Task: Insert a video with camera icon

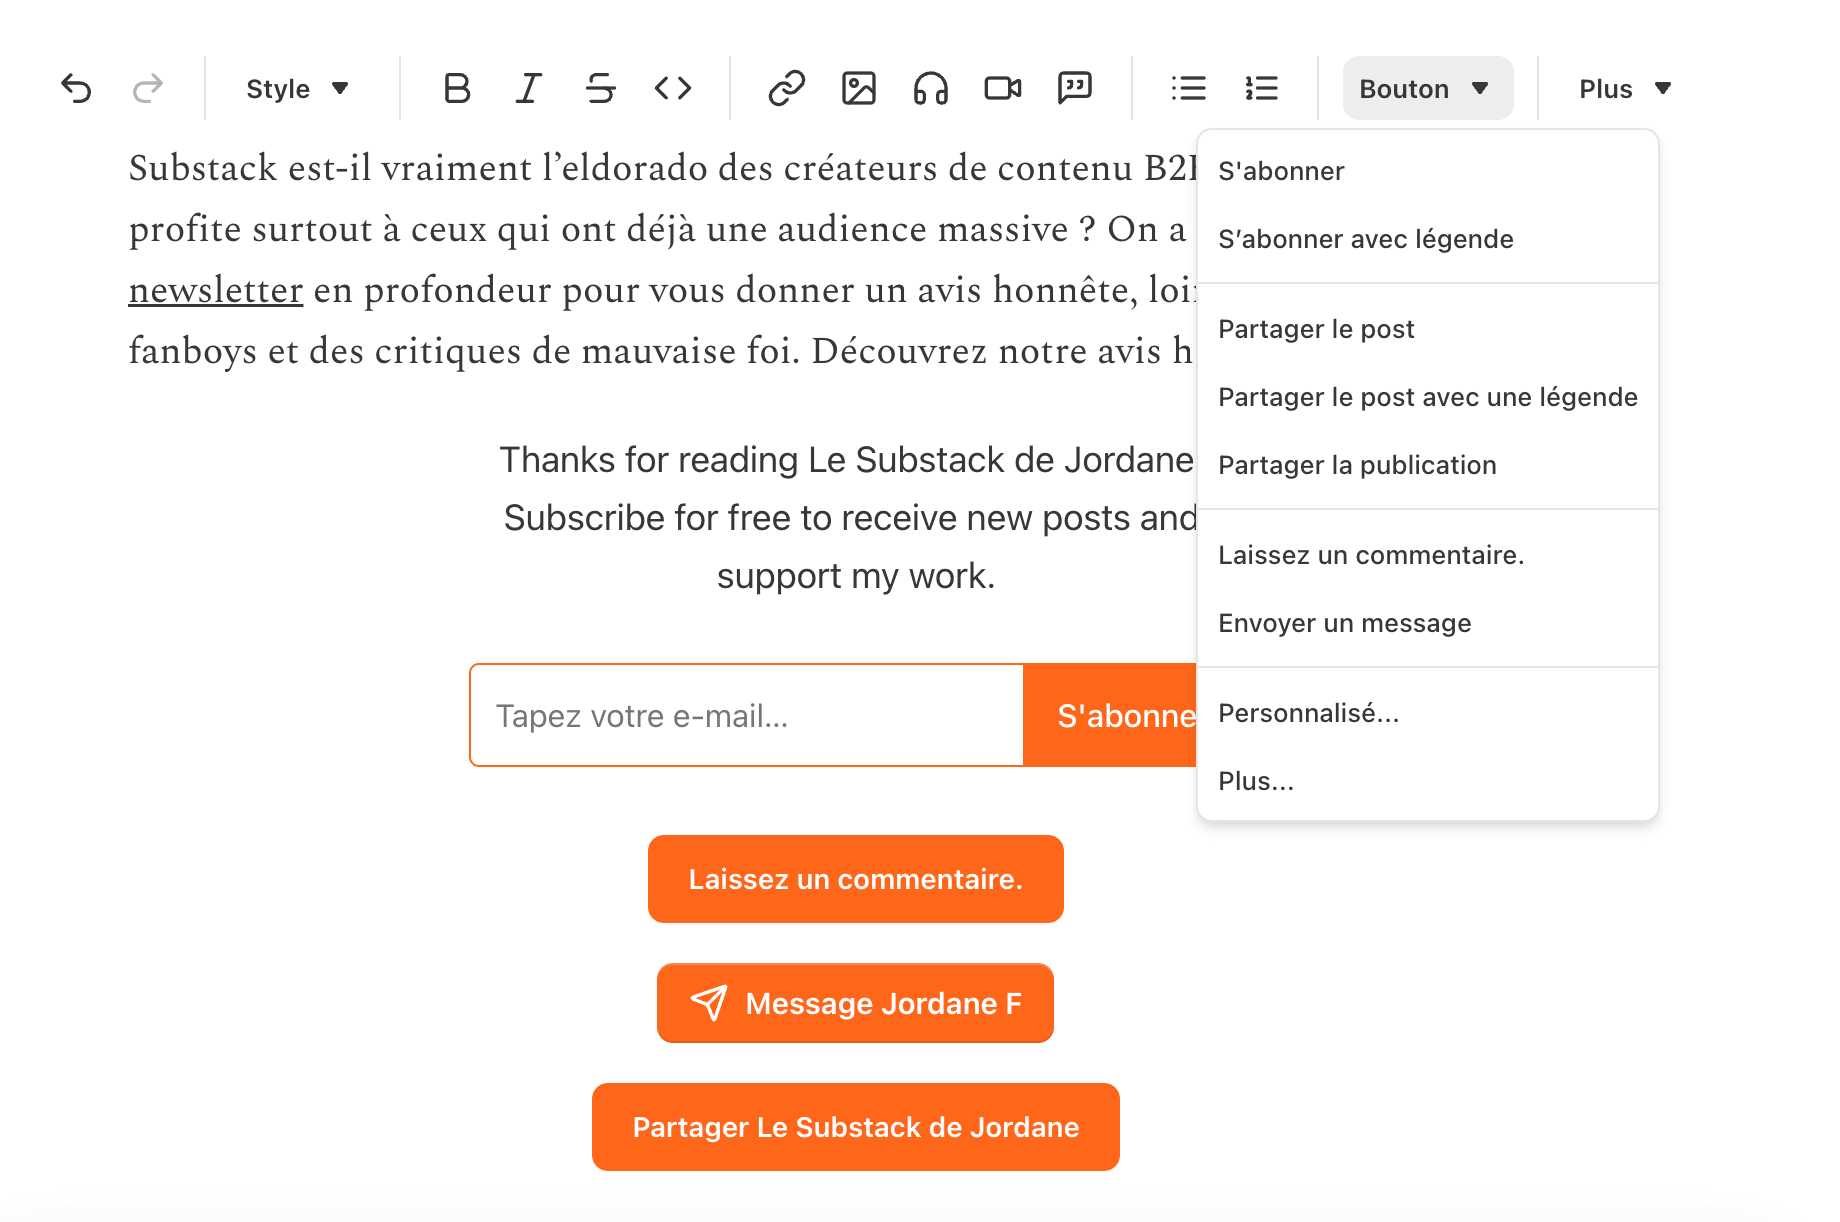Action: coord(1003,89)
